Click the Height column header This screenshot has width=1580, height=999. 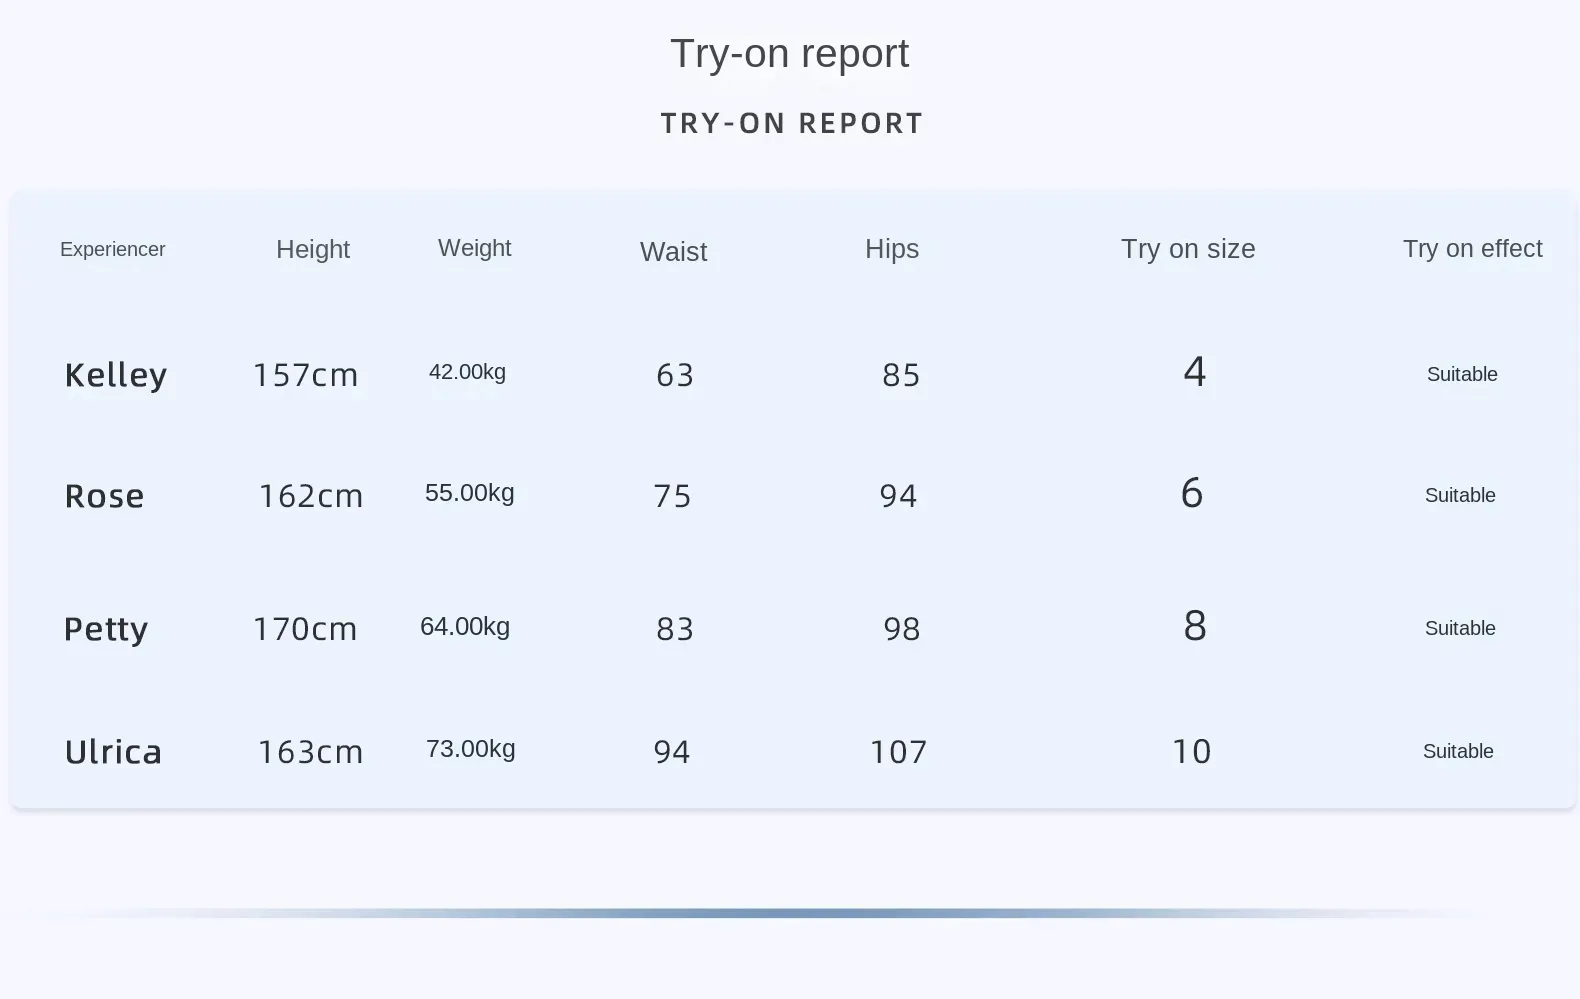point(313,250)
